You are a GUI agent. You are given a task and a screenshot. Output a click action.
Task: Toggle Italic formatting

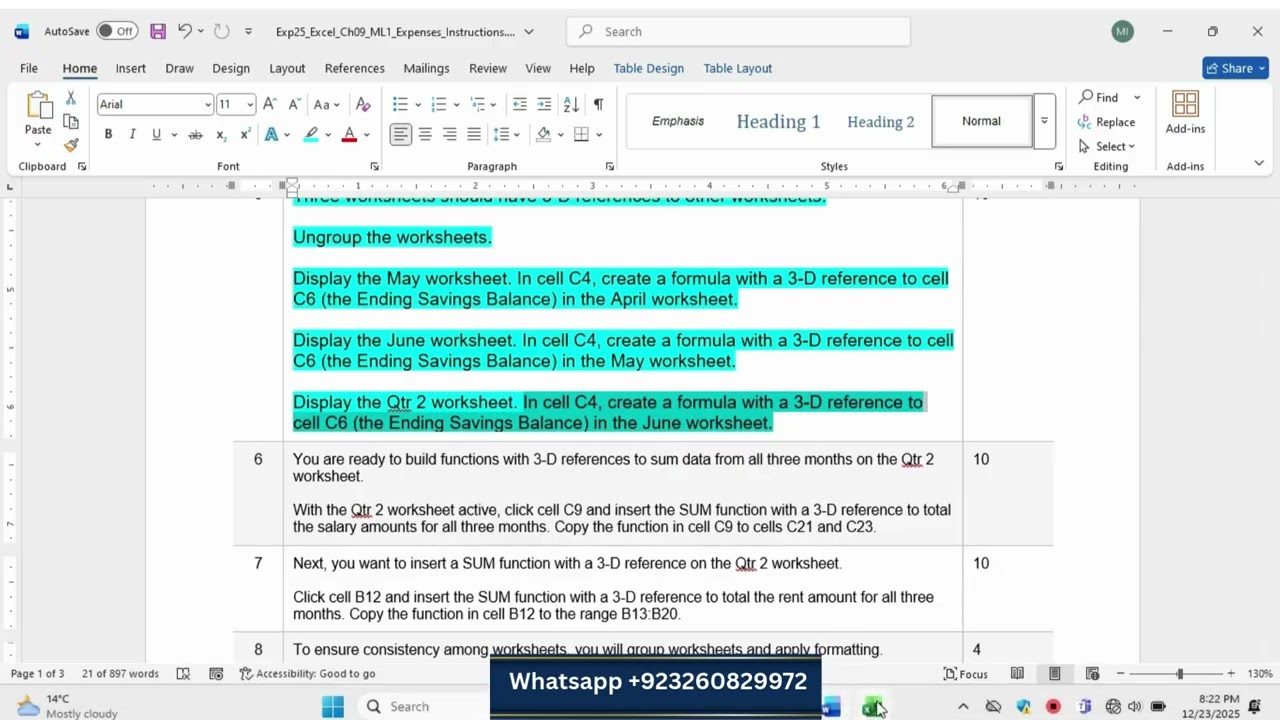132,134
